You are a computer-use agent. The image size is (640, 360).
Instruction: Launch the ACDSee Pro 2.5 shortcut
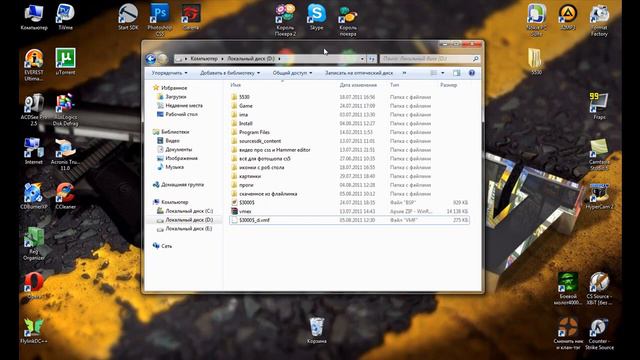pyautogui.click(x=33, y=109)
